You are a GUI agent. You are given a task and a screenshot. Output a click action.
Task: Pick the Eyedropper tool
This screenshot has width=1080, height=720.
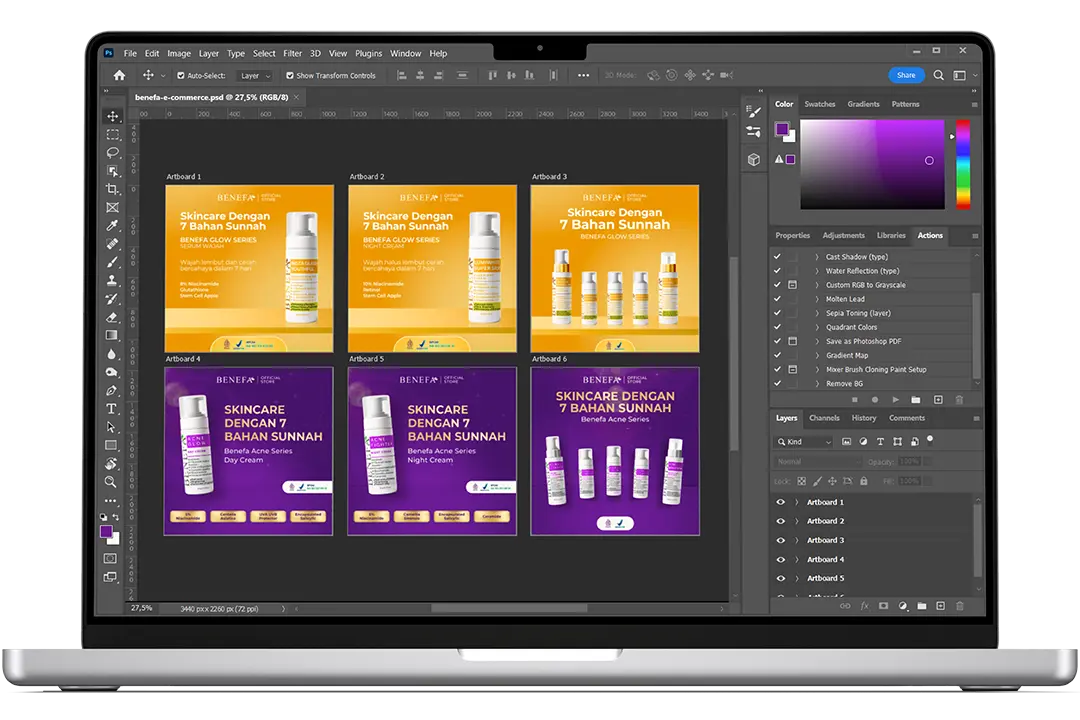(113, 226)
